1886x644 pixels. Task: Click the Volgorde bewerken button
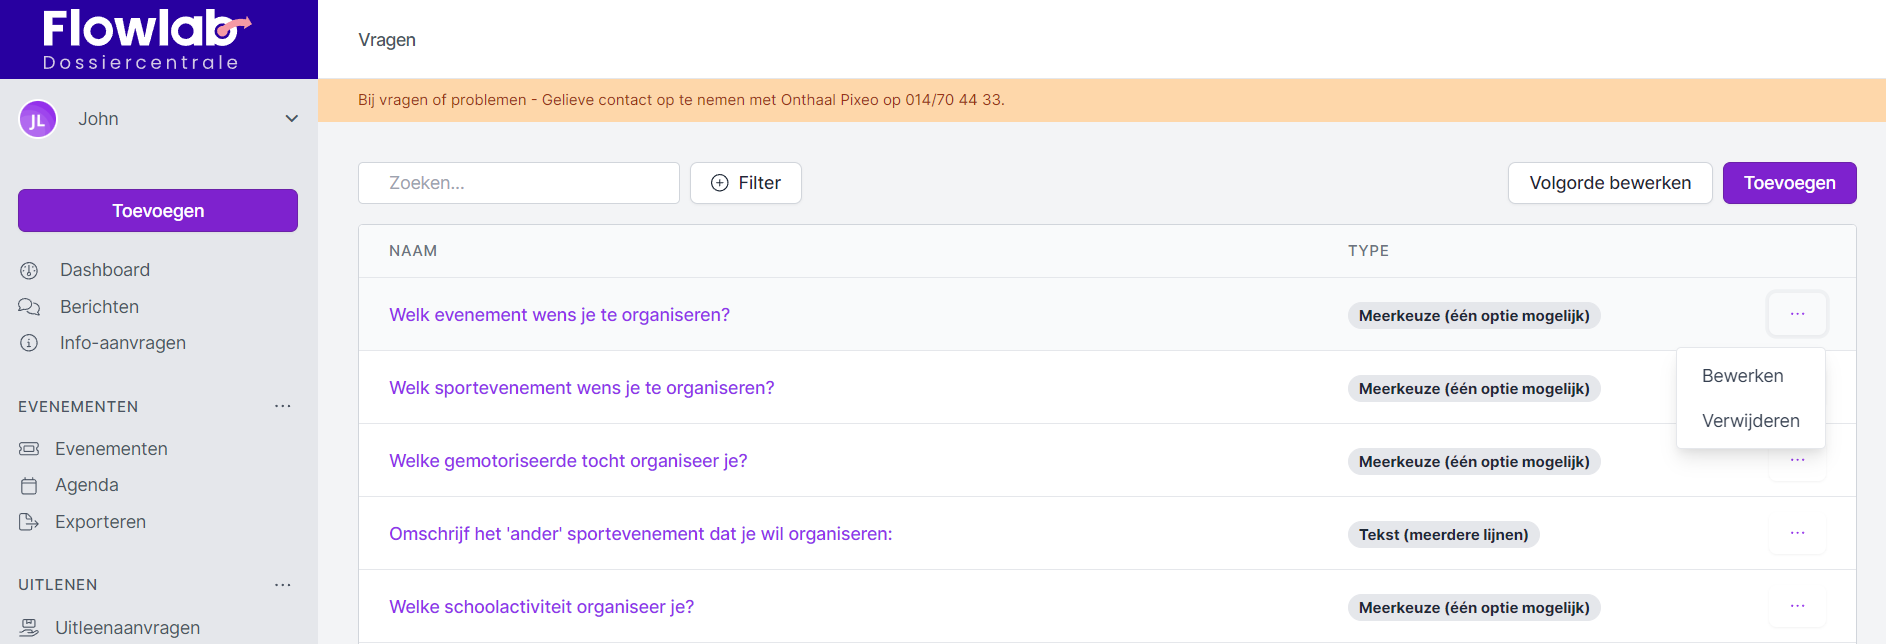tap(1609, 183)
